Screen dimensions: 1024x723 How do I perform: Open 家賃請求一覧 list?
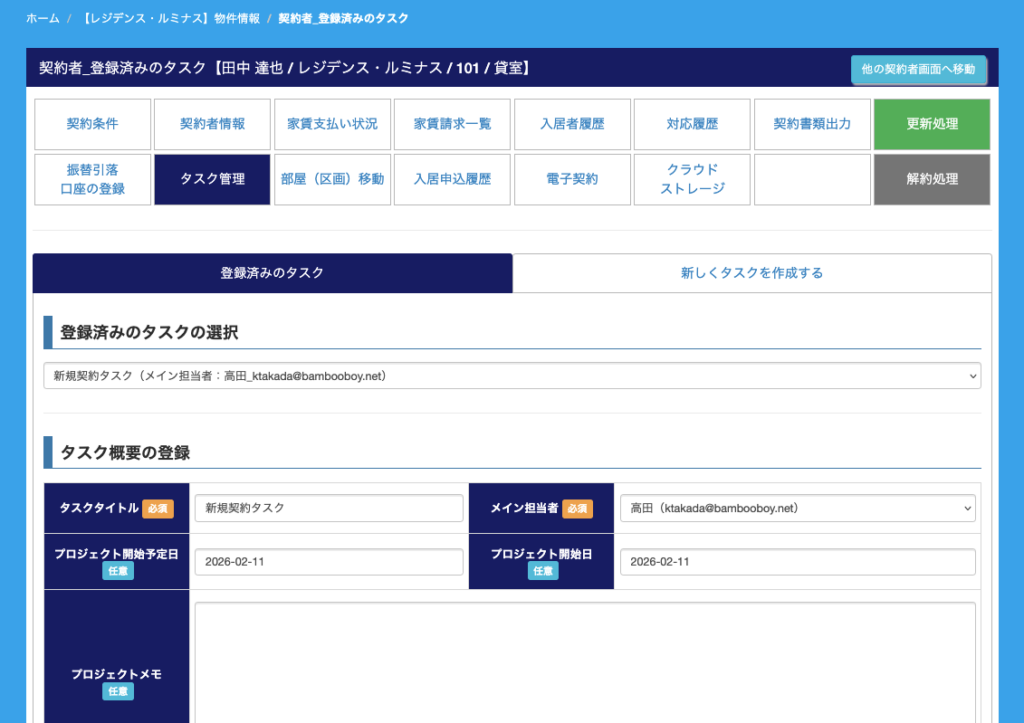coord(452,124)
